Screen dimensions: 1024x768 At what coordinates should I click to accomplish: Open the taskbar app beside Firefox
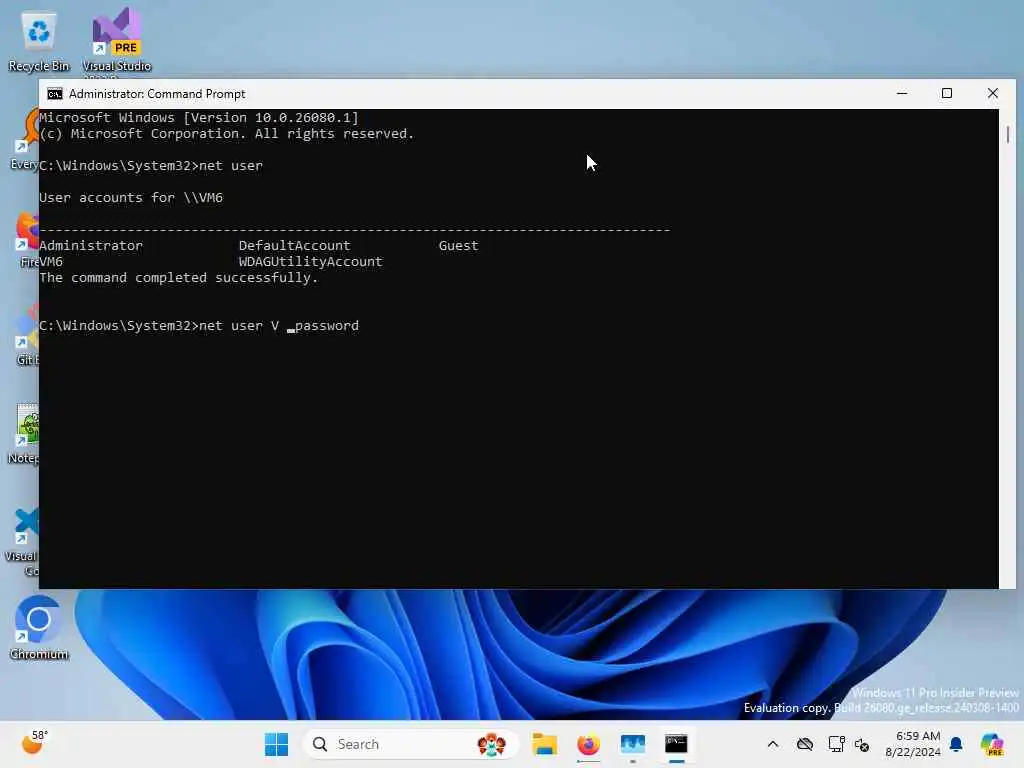tap(632, 744)
